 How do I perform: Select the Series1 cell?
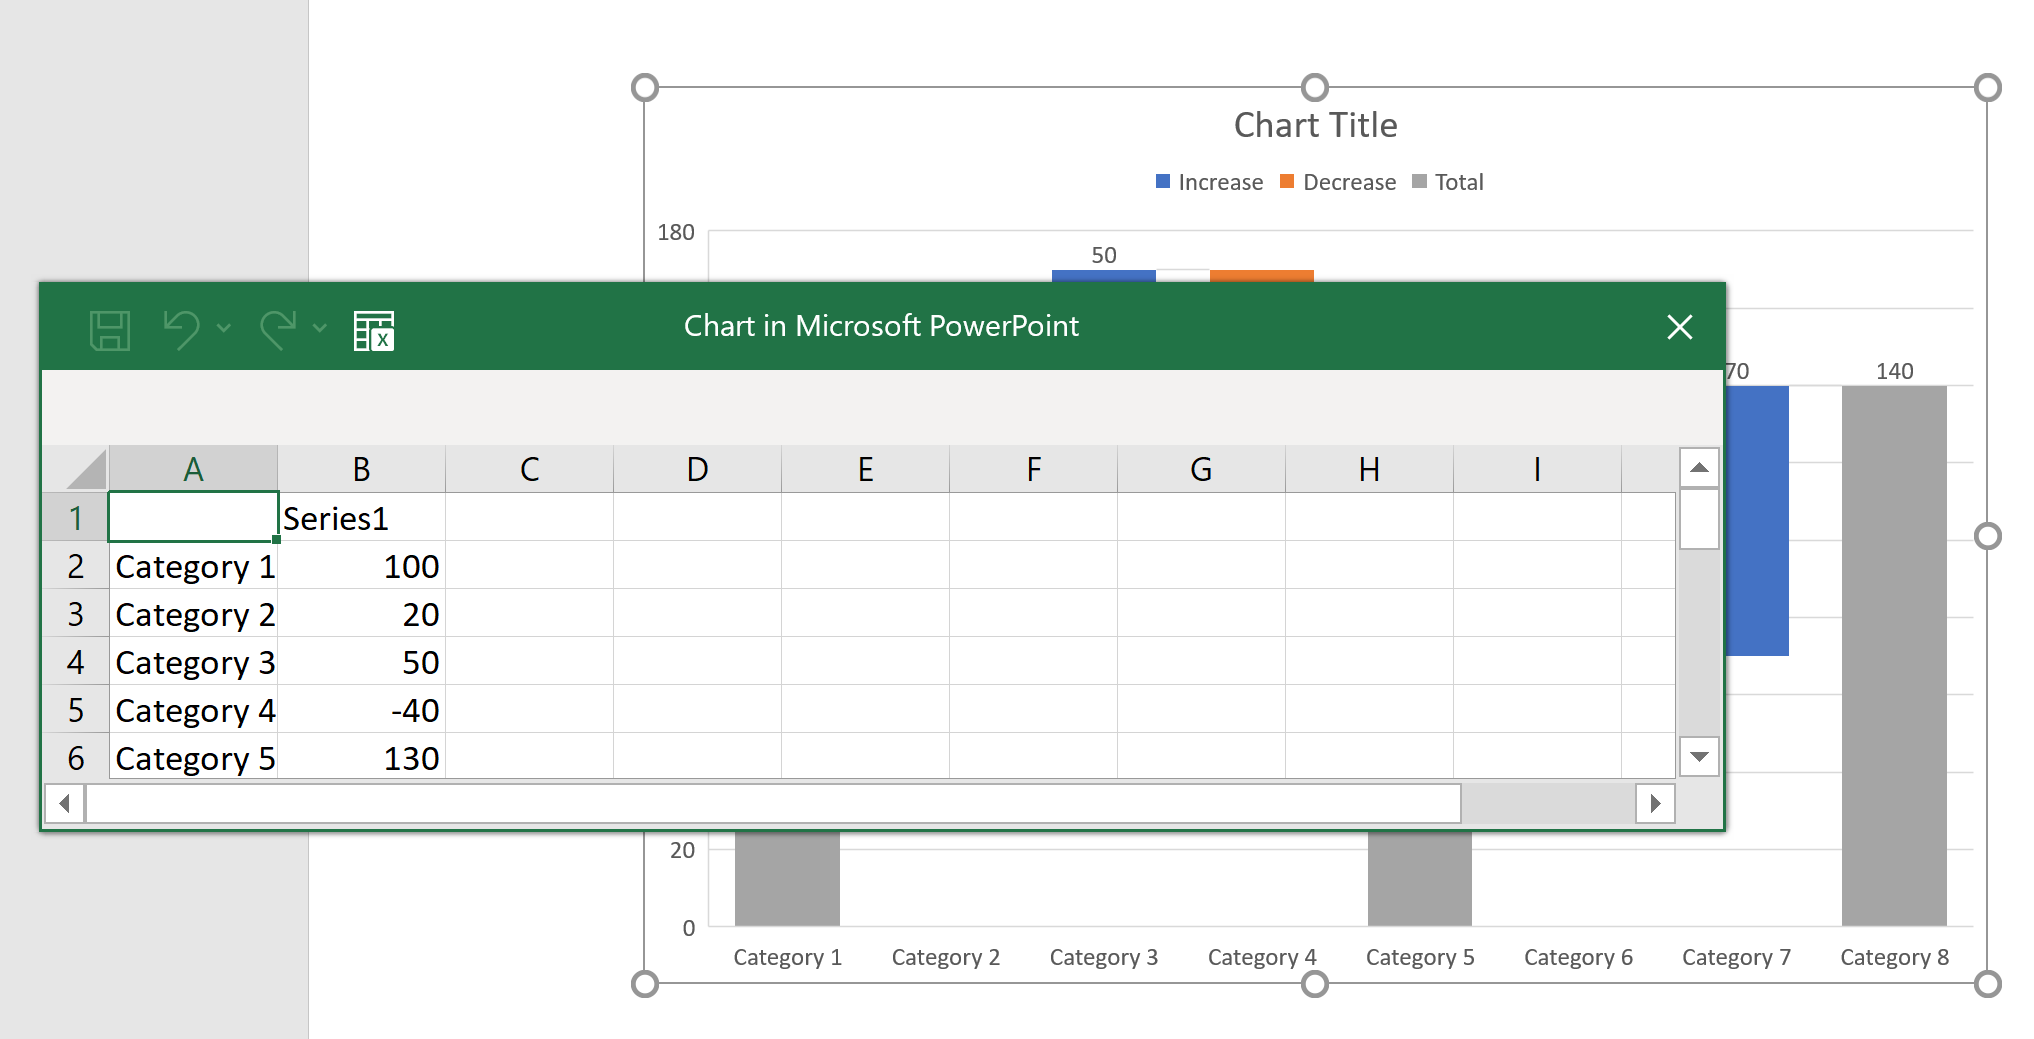361,518
